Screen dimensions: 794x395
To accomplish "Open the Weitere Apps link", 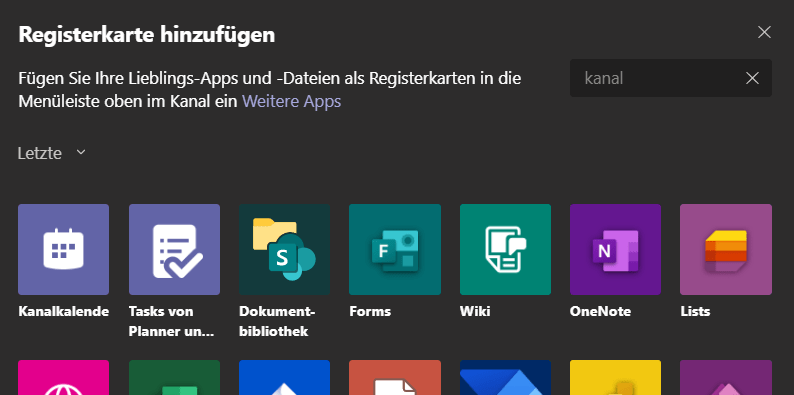I will pos(292,101).
